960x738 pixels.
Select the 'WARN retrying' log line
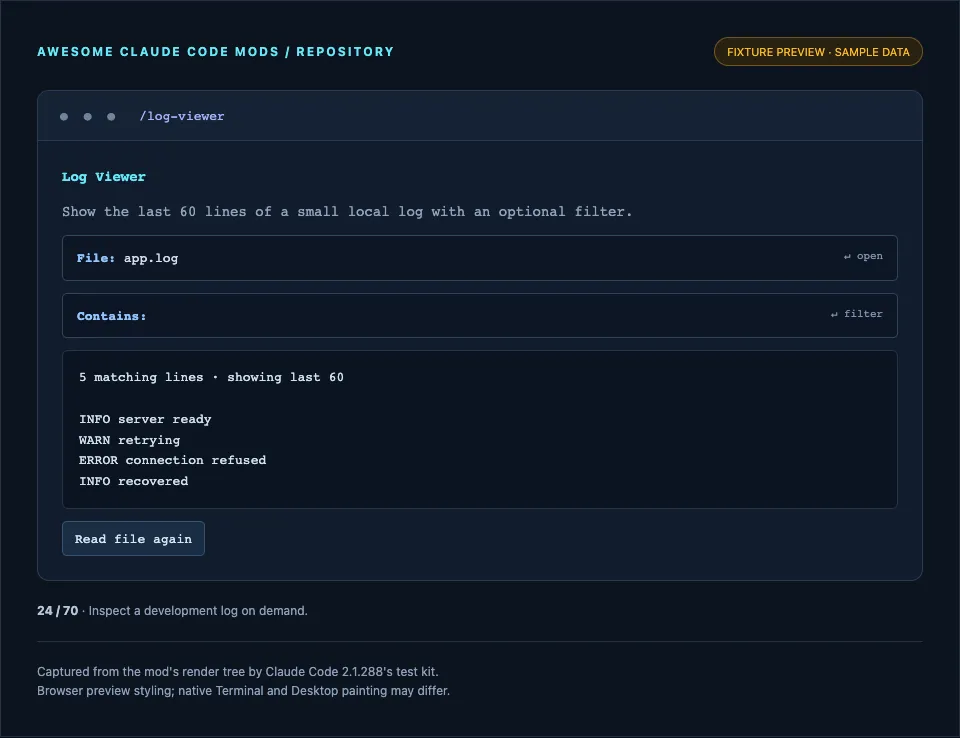pyautogui.click(x=129, y=440)
